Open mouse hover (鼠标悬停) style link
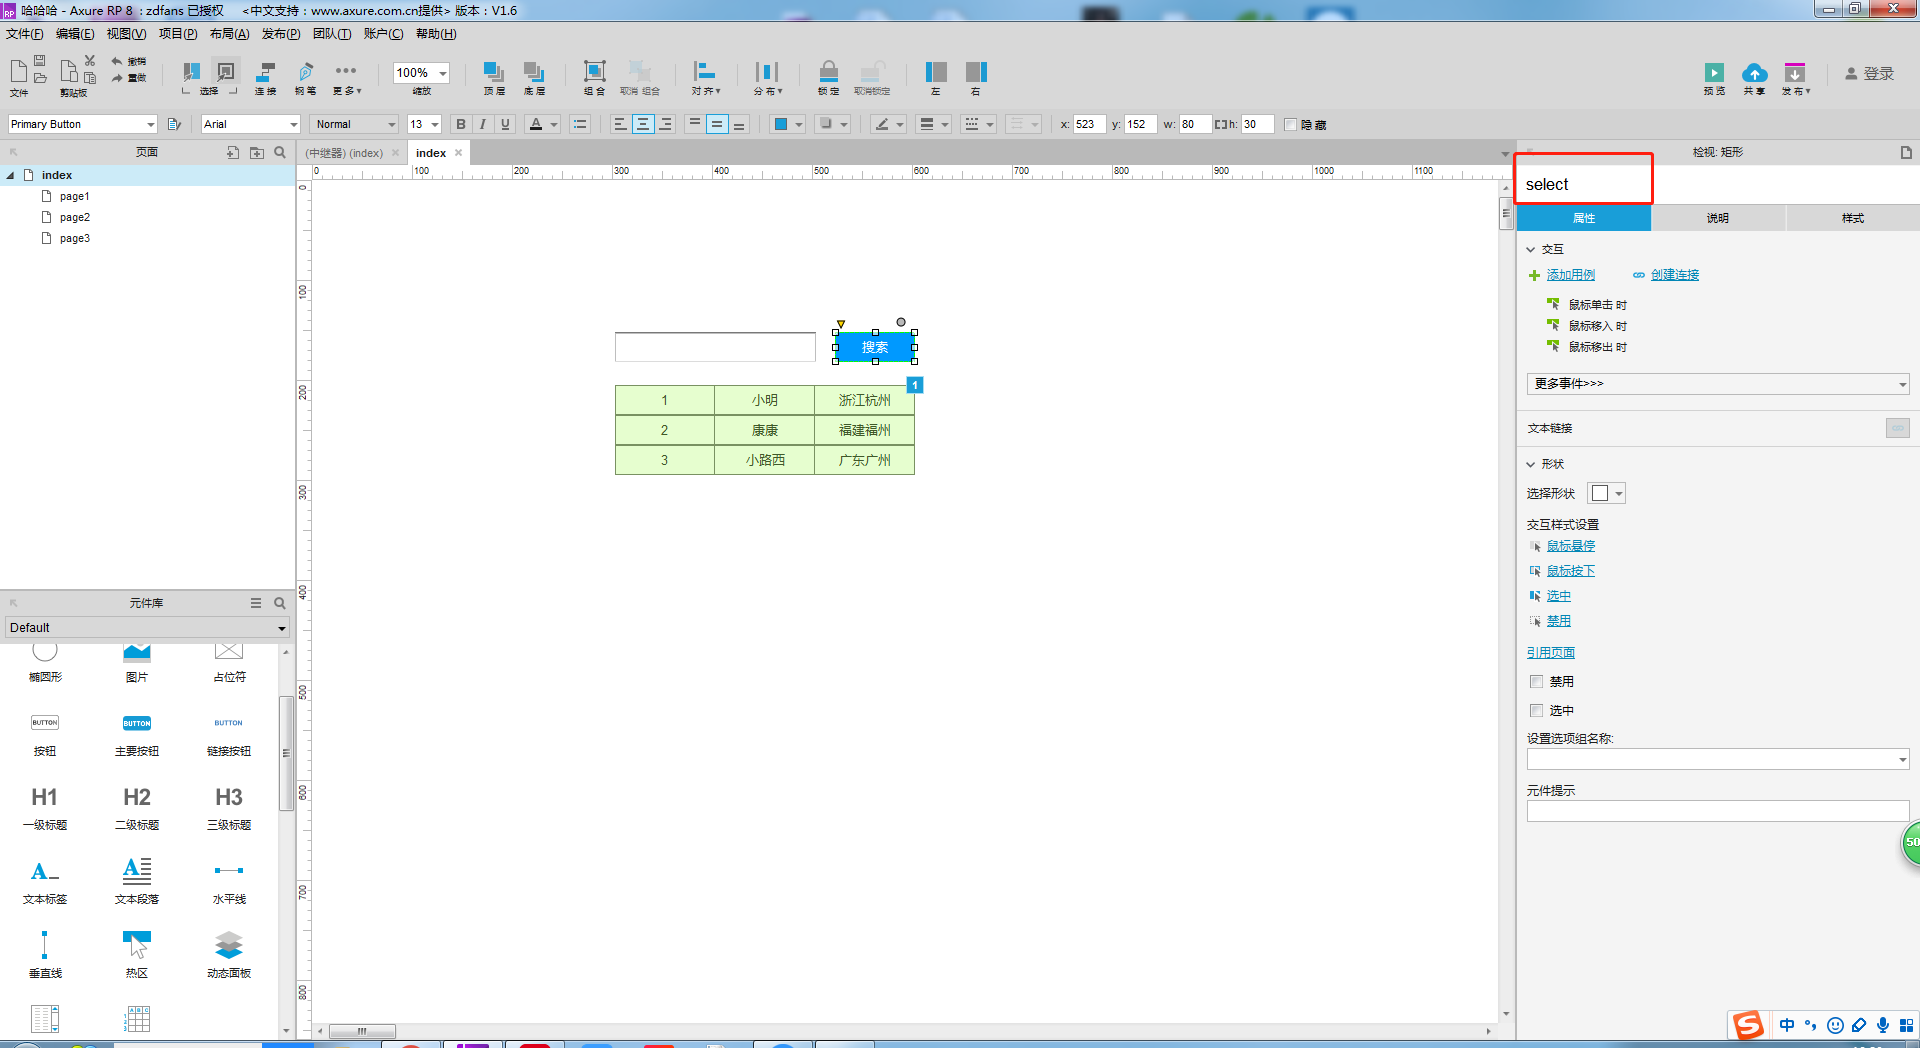1920x1048 pixels. (x=1570, y=546)
